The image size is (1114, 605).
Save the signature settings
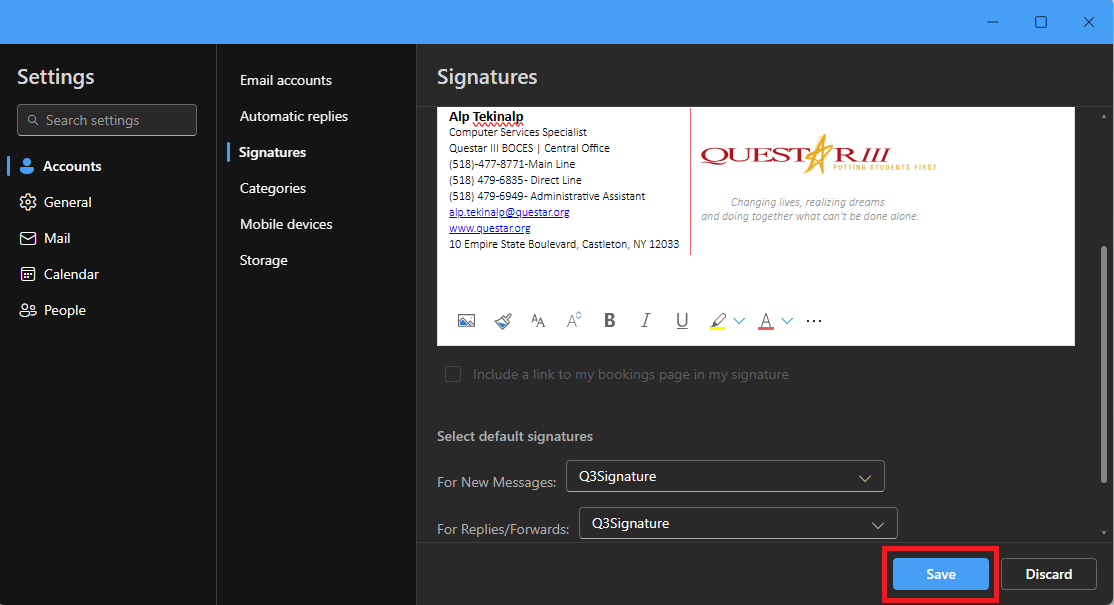(x=941, y=574)
